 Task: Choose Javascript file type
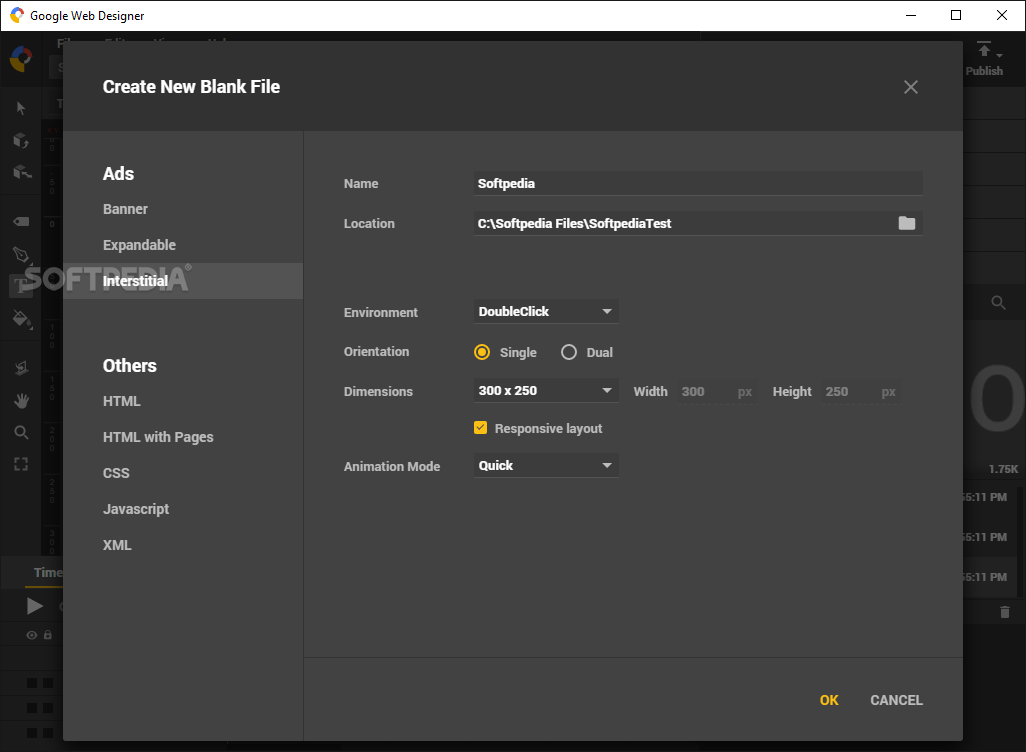point(135,509)
